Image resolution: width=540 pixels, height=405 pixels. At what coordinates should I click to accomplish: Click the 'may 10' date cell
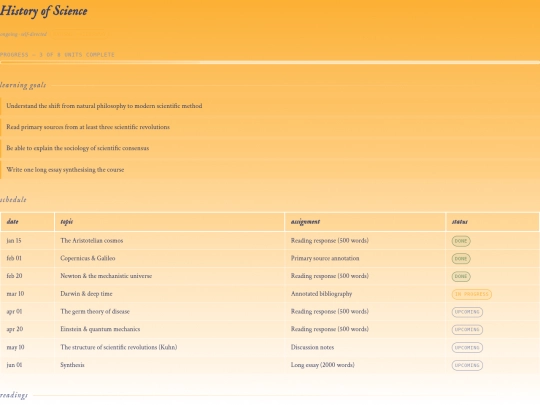point(28,347)
